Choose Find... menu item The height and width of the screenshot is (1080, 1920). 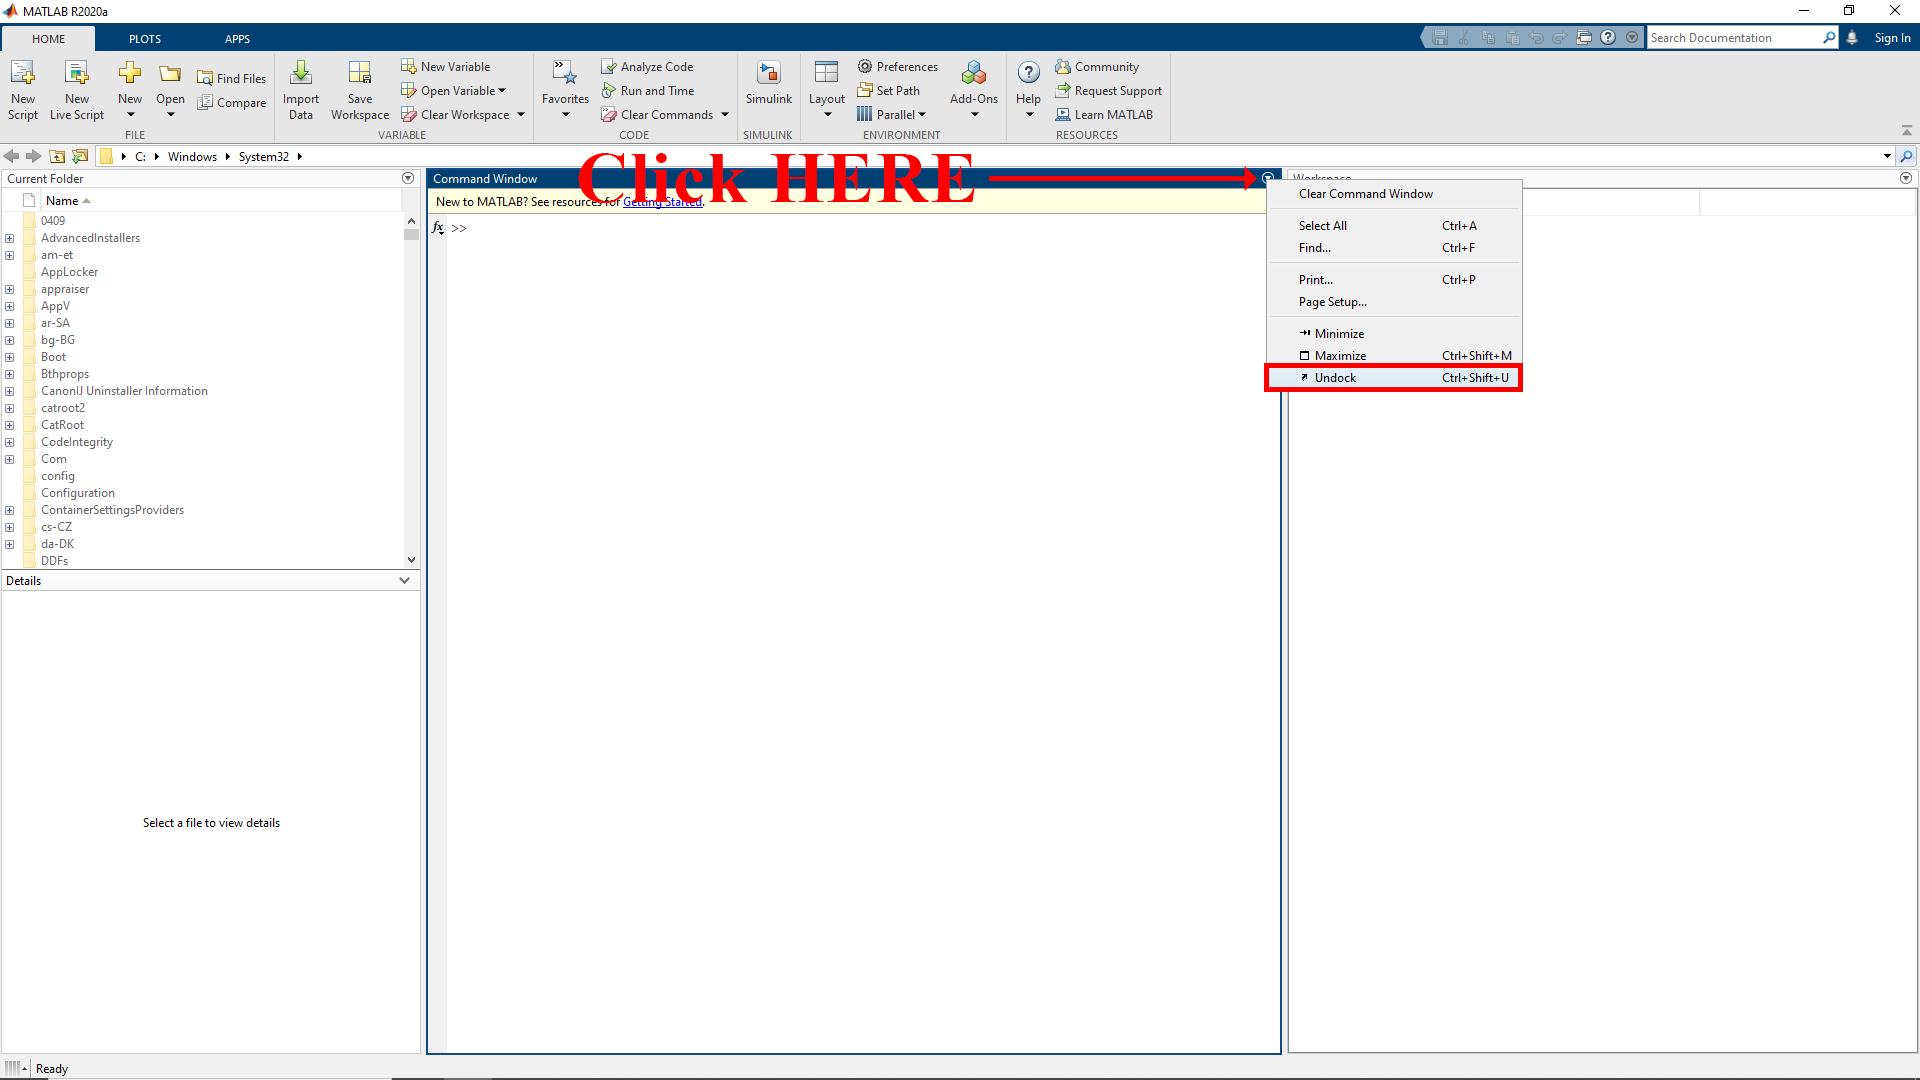pyautogui.click(x=1394, y=248)
